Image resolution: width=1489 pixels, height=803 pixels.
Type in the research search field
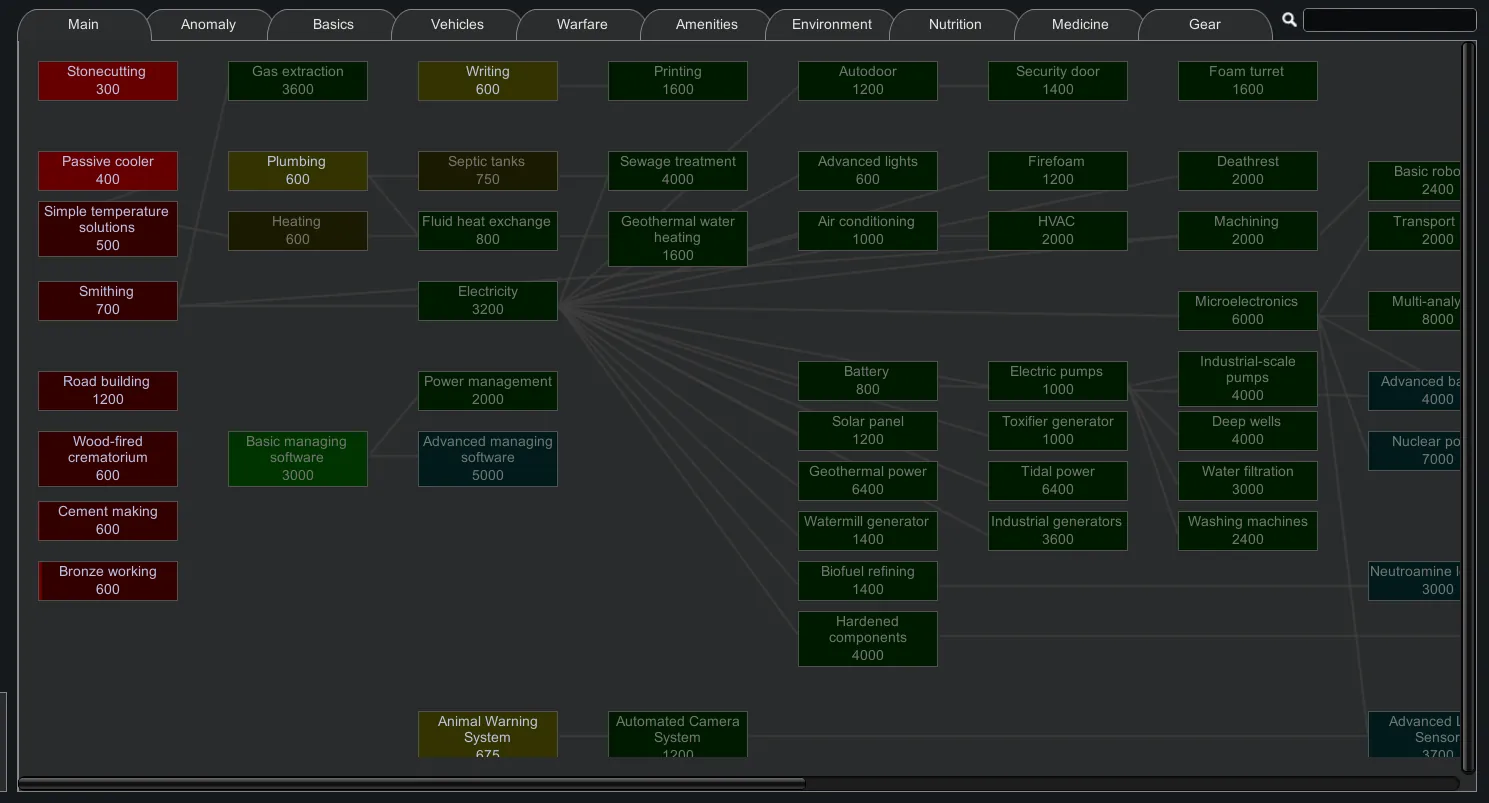click(1389, 20)
